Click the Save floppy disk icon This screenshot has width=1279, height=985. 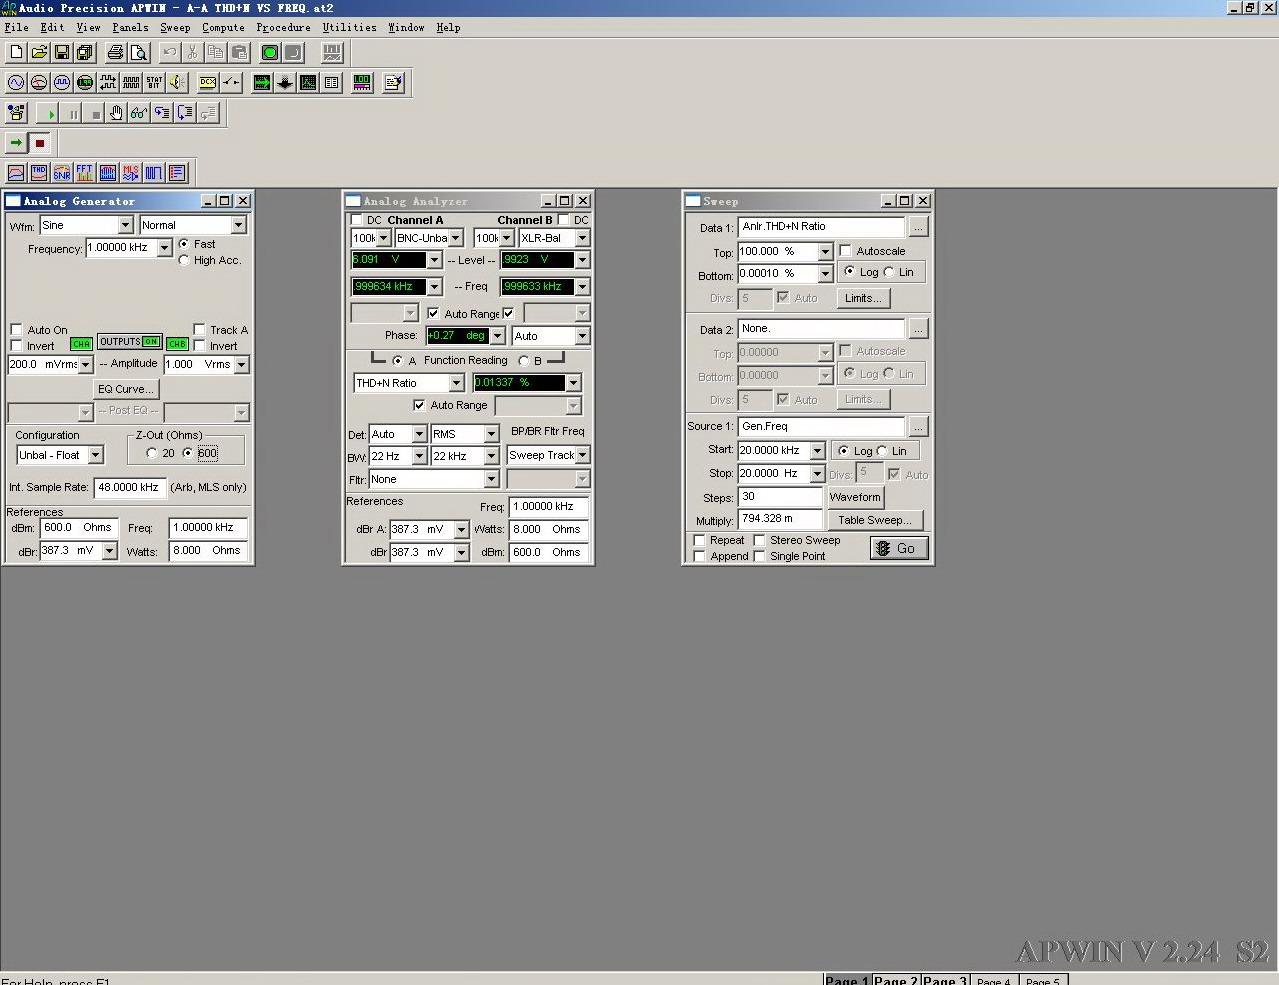(x=62, y=53)
